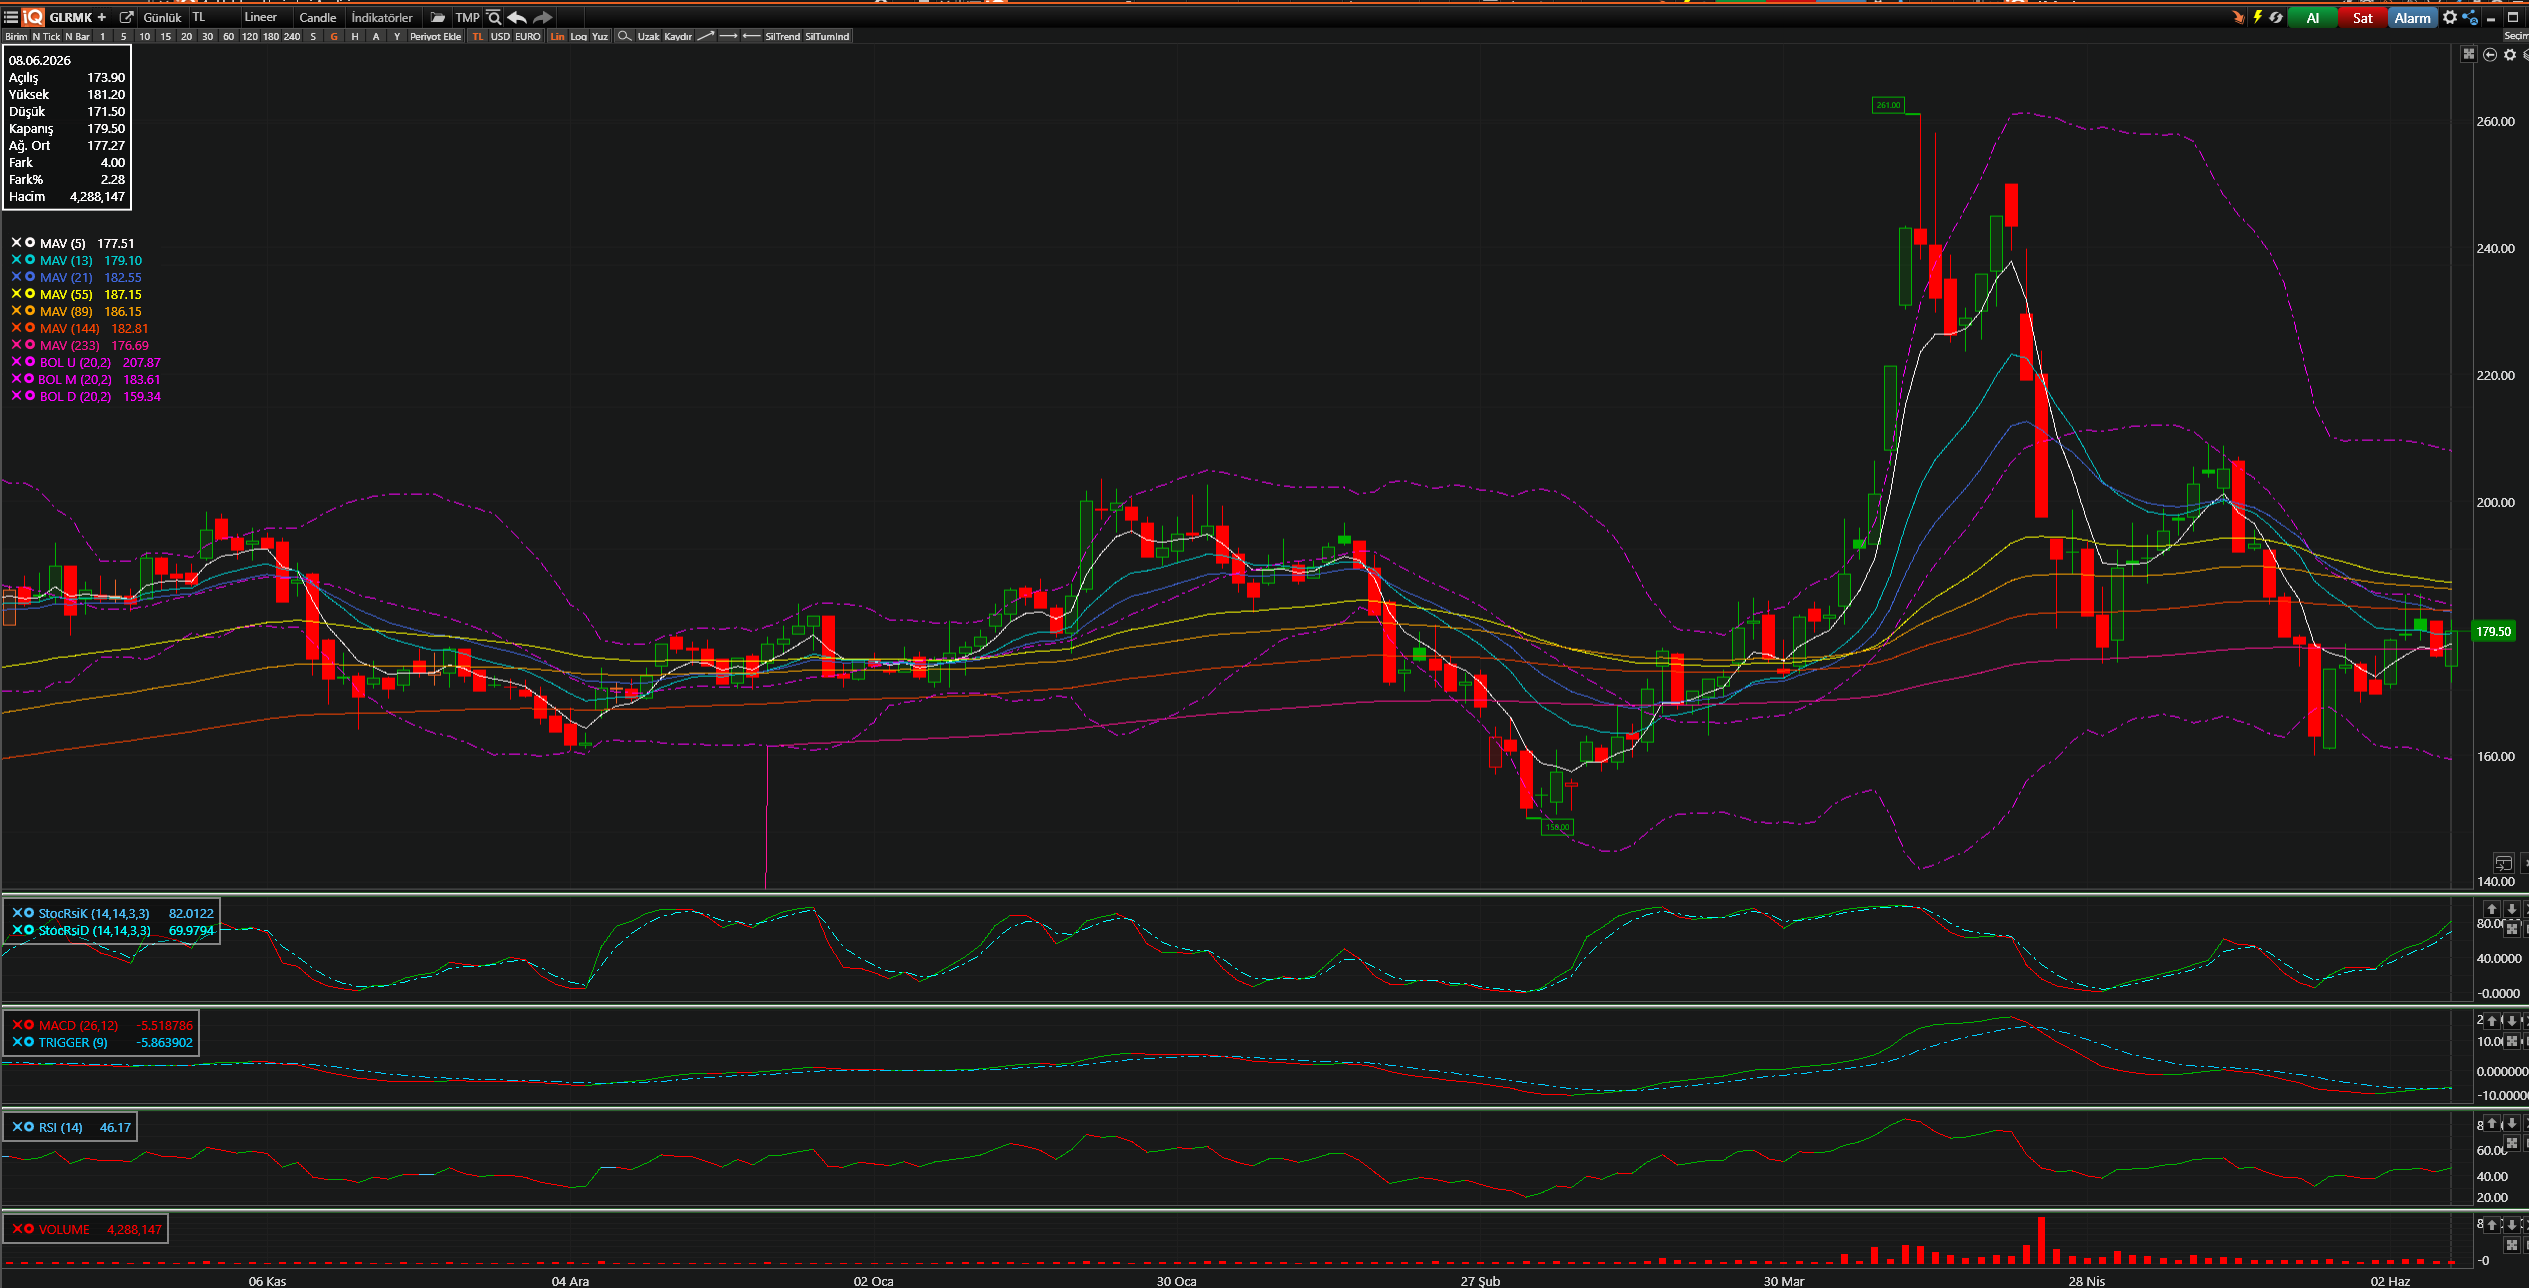
Task: Select the 60 minute period
Action: pos(228,36)
